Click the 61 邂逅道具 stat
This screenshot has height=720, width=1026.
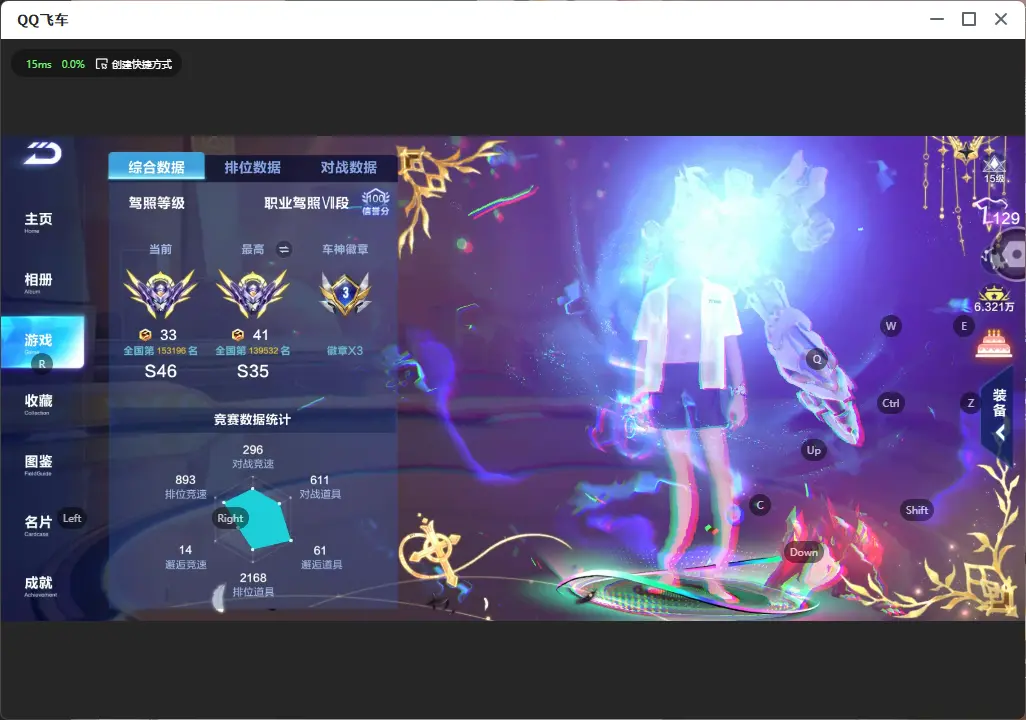coord(321,556)
